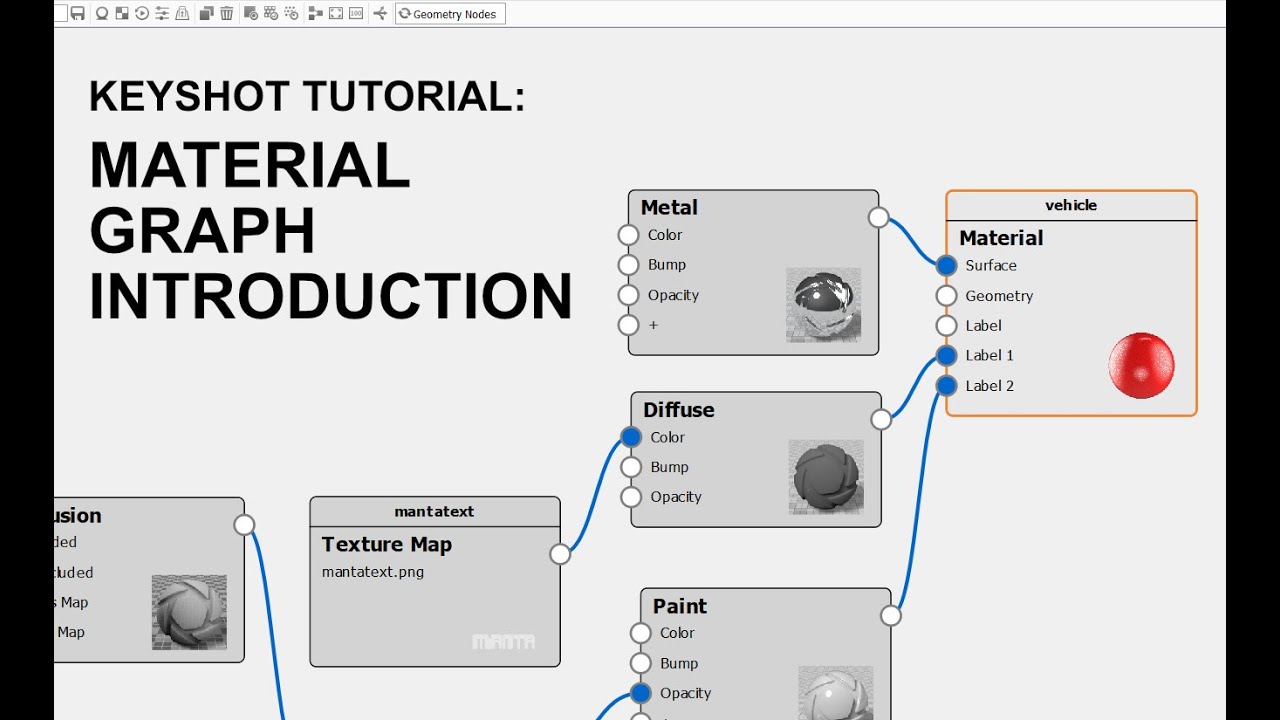Click the Metal node output socket
This screenshot has width=1280, height=720.
pyautogui.click(x=878, y=217)
